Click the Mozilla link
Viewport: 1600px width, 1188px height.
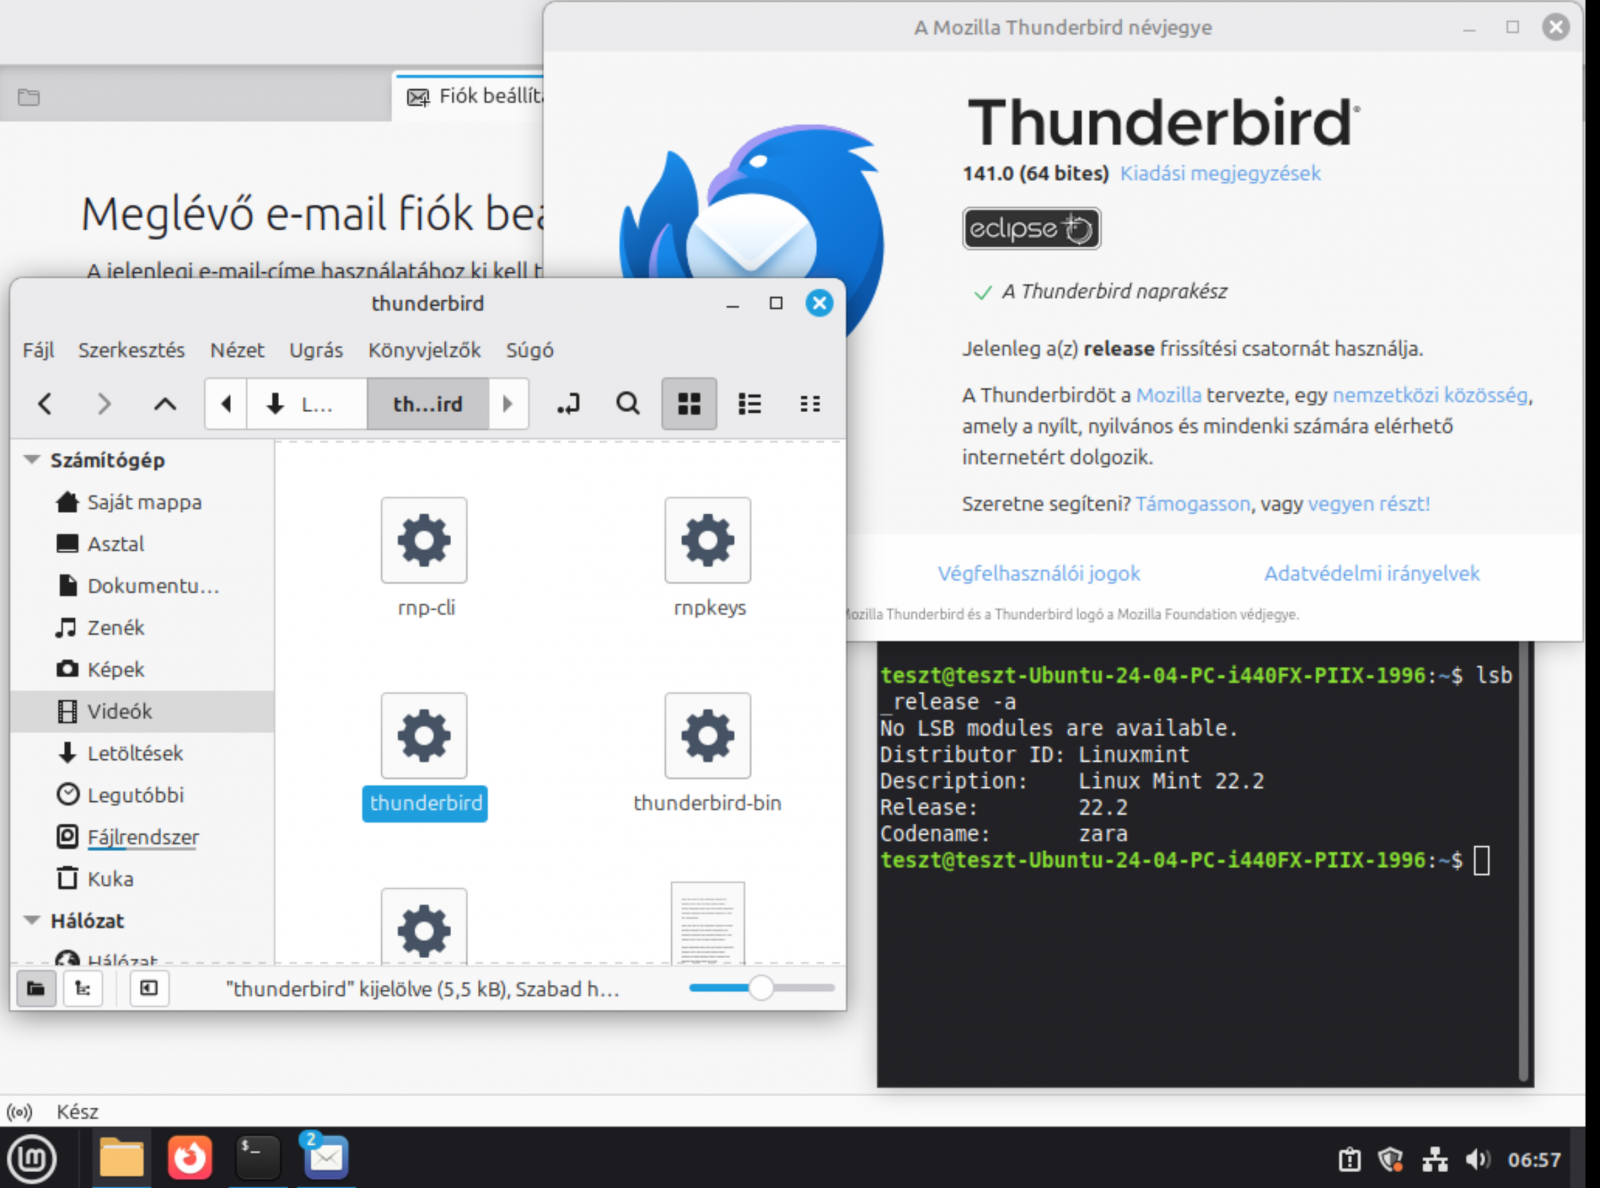[x=1168, y=395]
